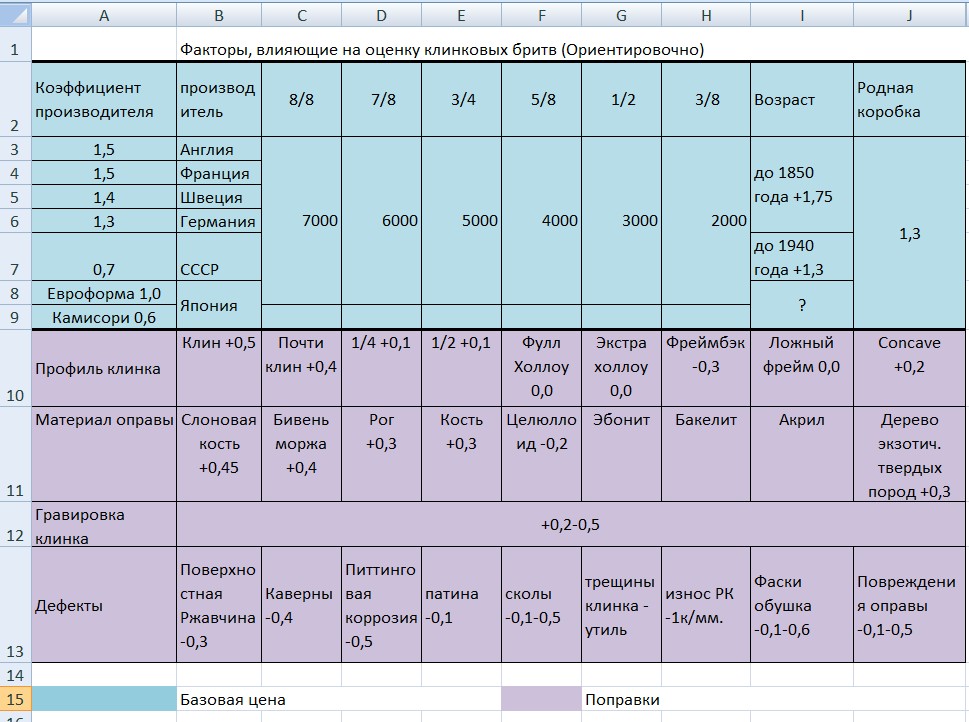Select the 'Родная коробка' header cell

click(x=909, y=99)
